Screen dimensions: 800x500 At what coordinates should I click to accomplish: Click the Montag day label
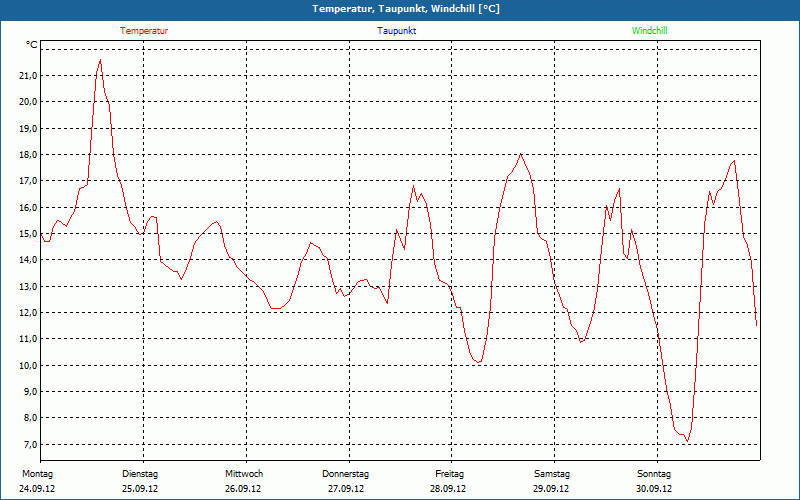pyautogui.click(x=37, y=474)
